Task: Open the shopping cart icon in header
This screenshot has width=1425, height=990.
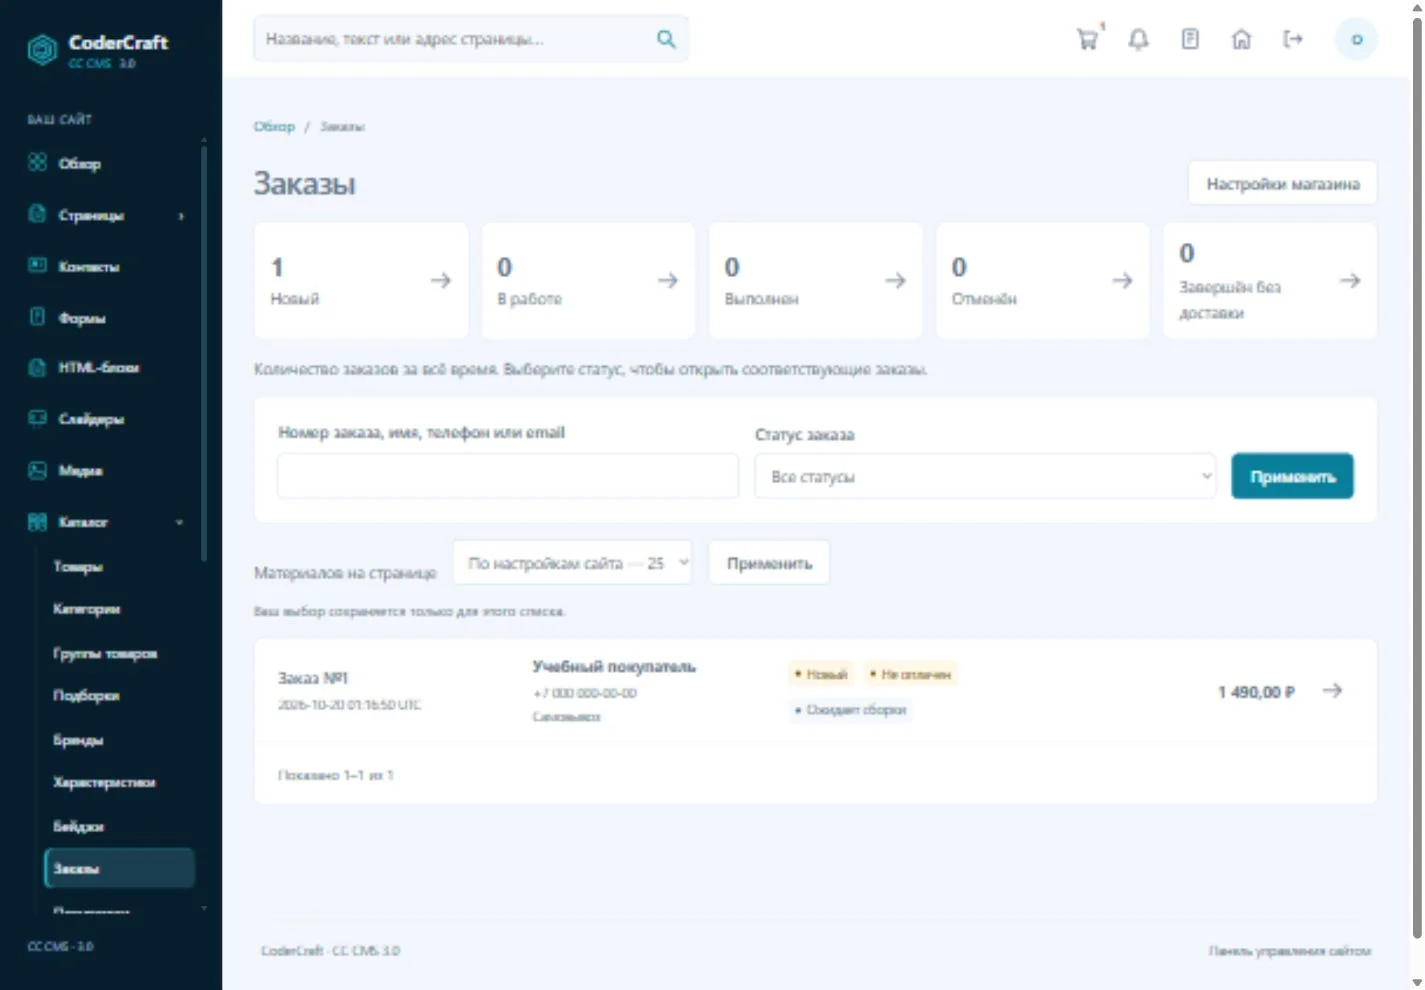Action: [x=1087, y=39]
